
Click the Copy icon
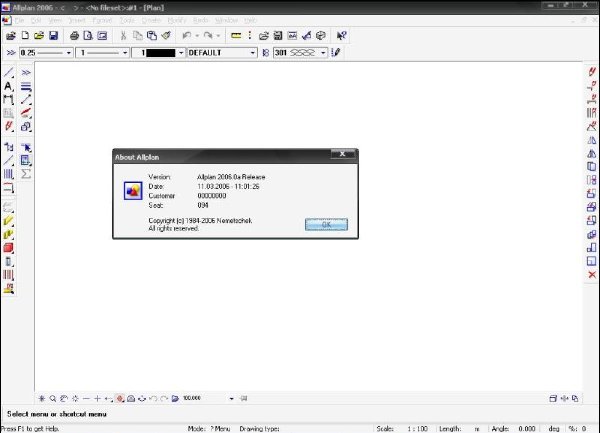(137, 36)
